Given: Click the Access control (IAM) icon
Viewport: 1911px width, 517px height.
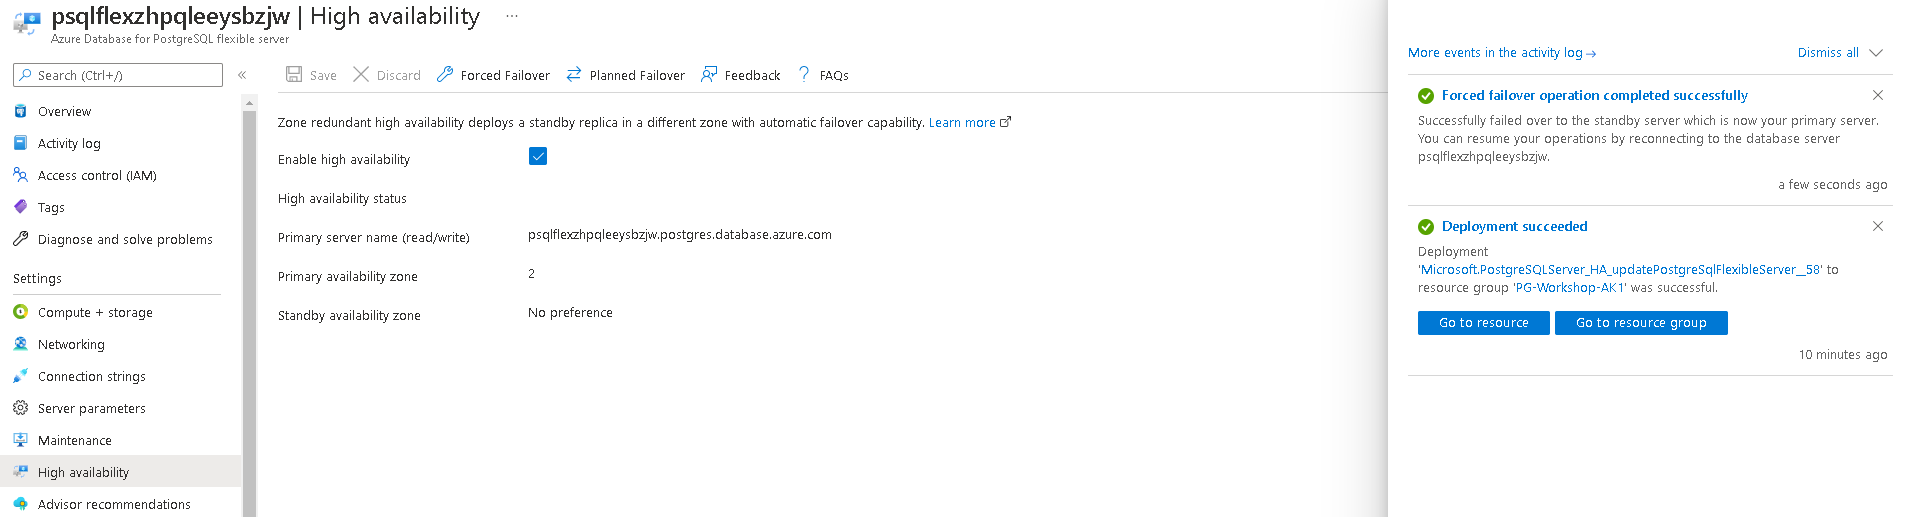Looking at the screenshot, I should (x=20, y=175).
